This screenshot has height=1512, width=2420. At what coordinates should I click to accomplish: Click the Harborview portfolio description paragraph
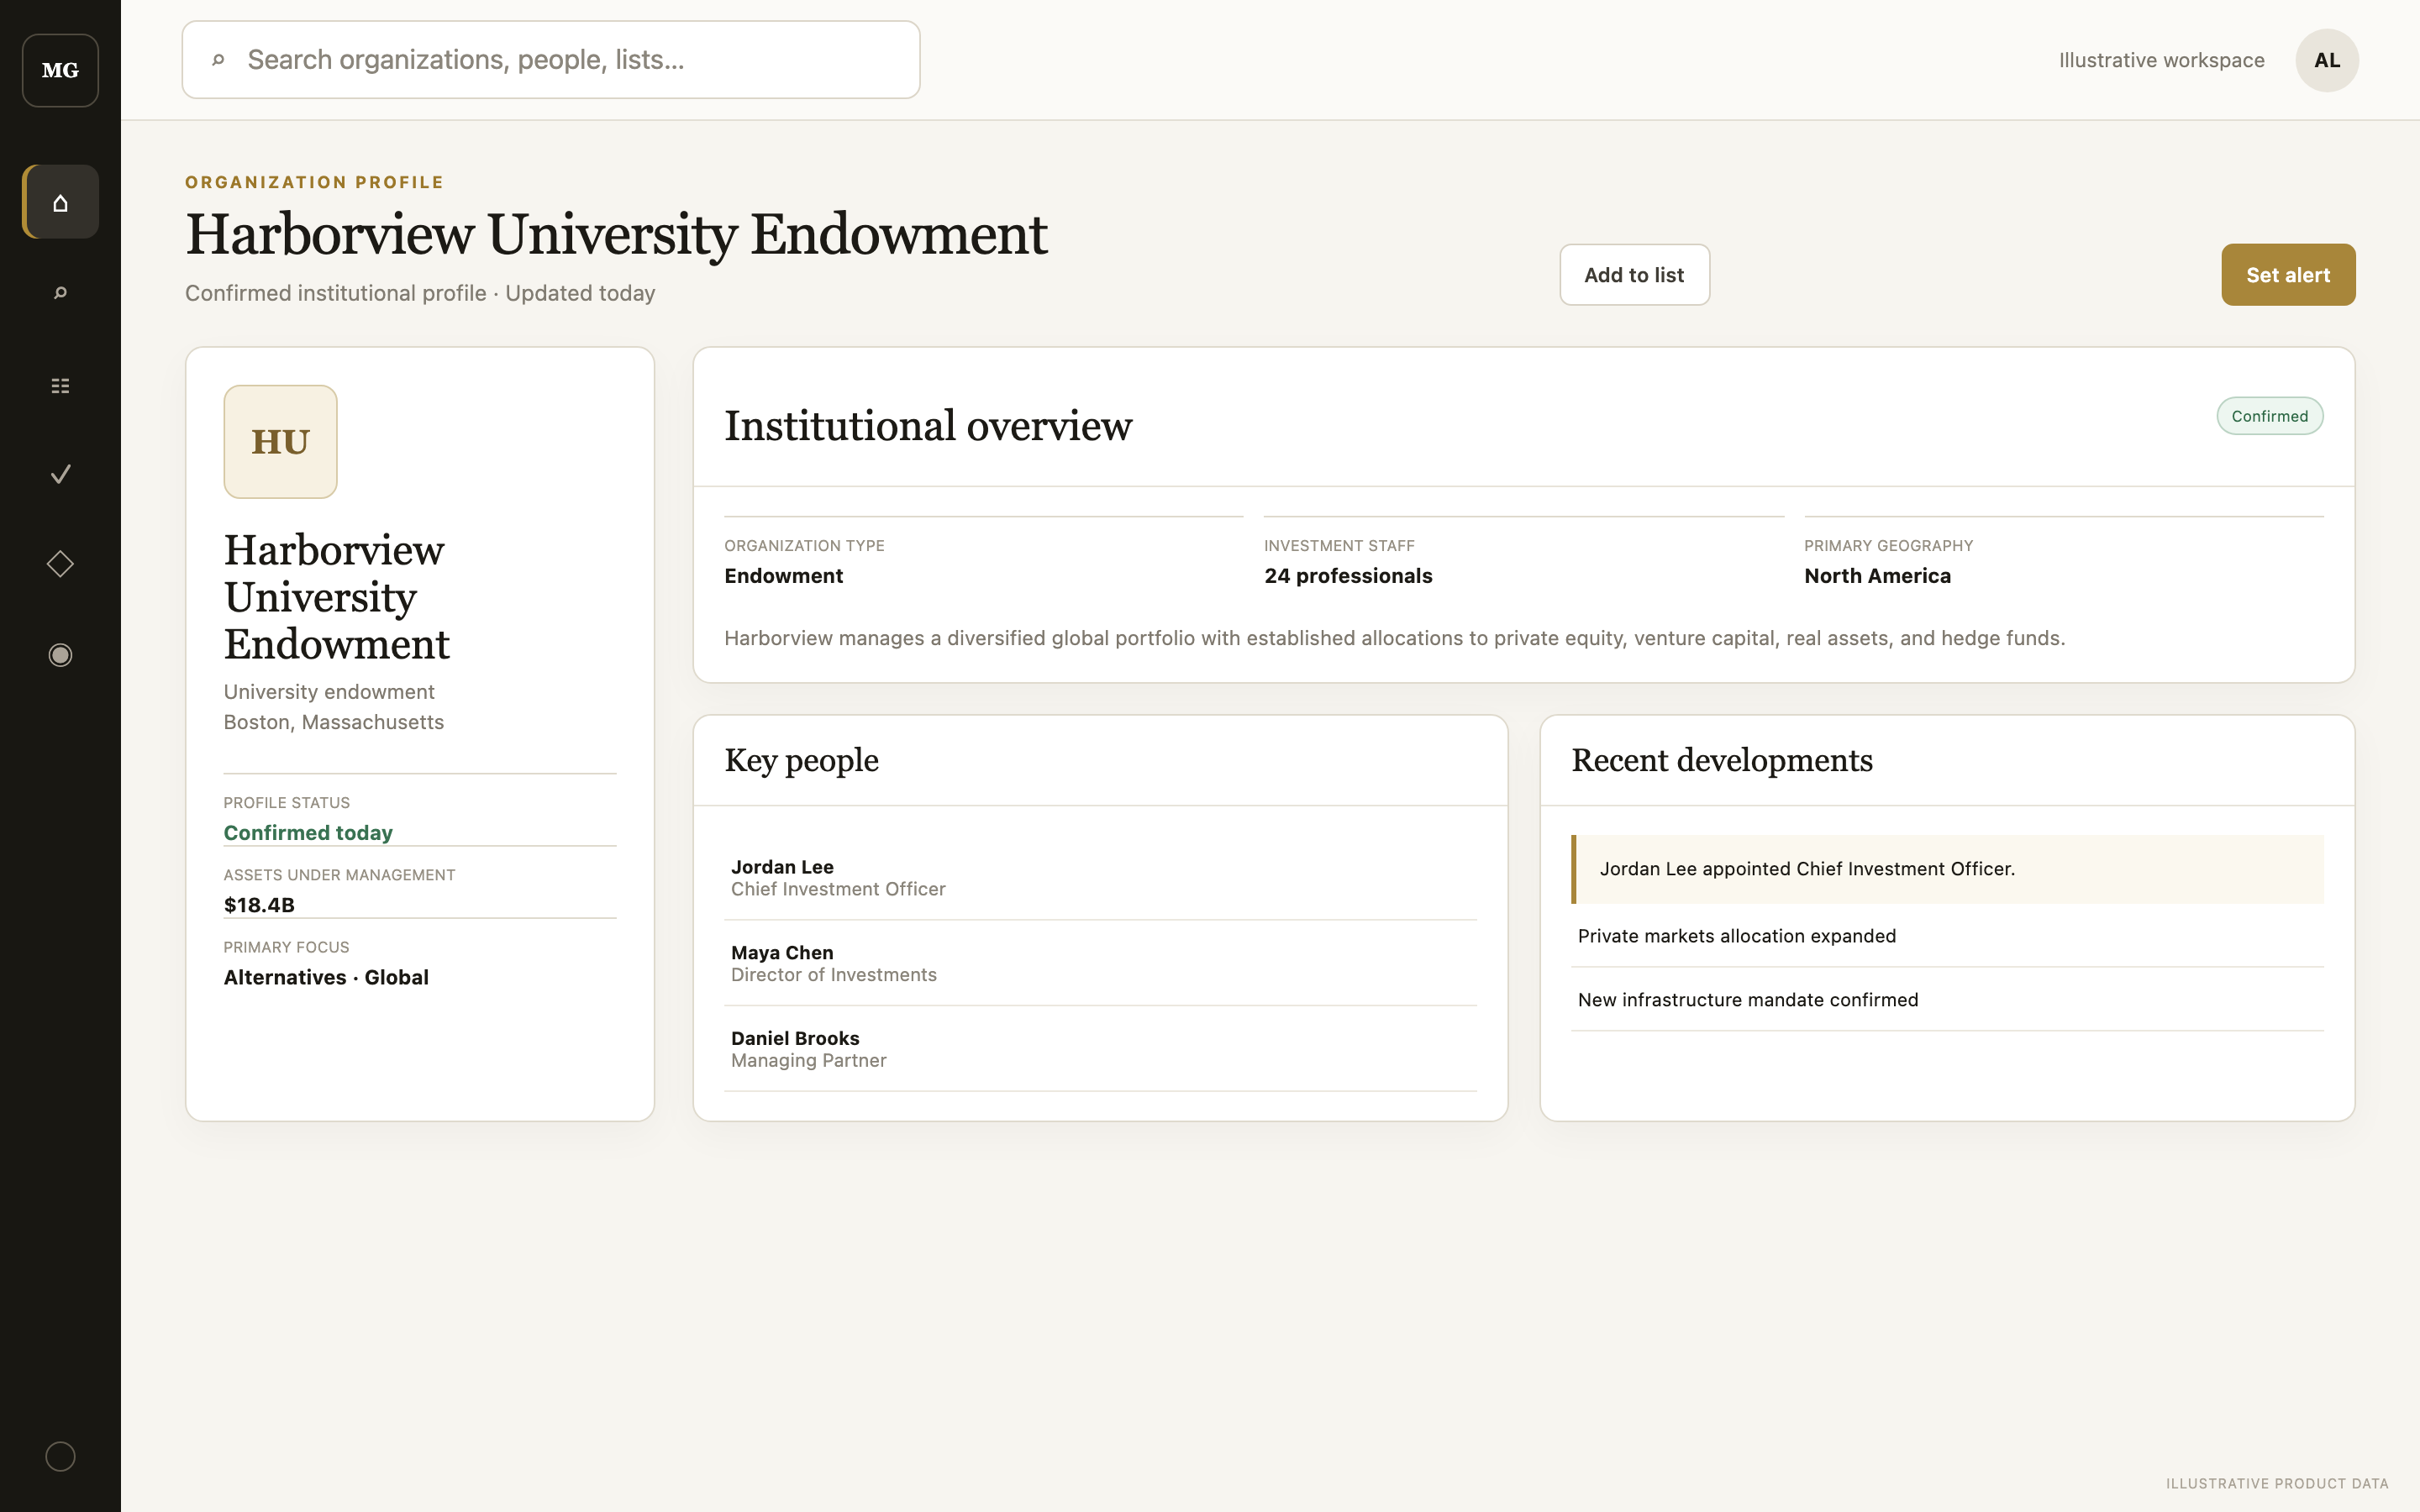pyautogui.click(x=1394, y=638)
